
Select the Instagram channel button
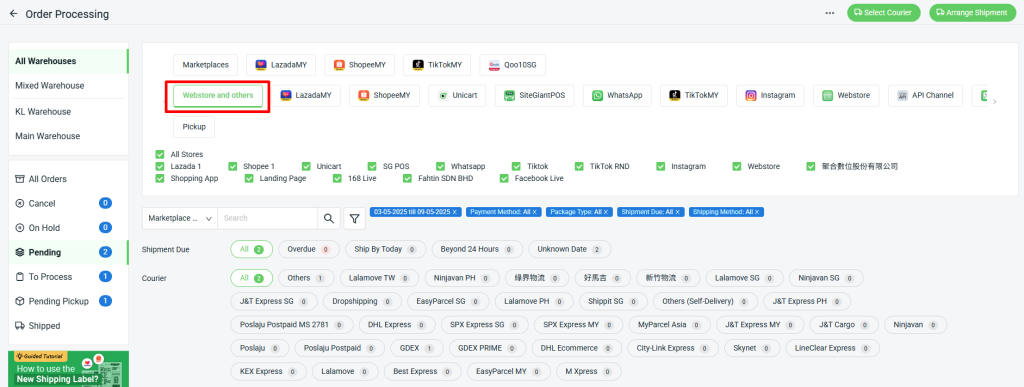(x=771, y=95)
